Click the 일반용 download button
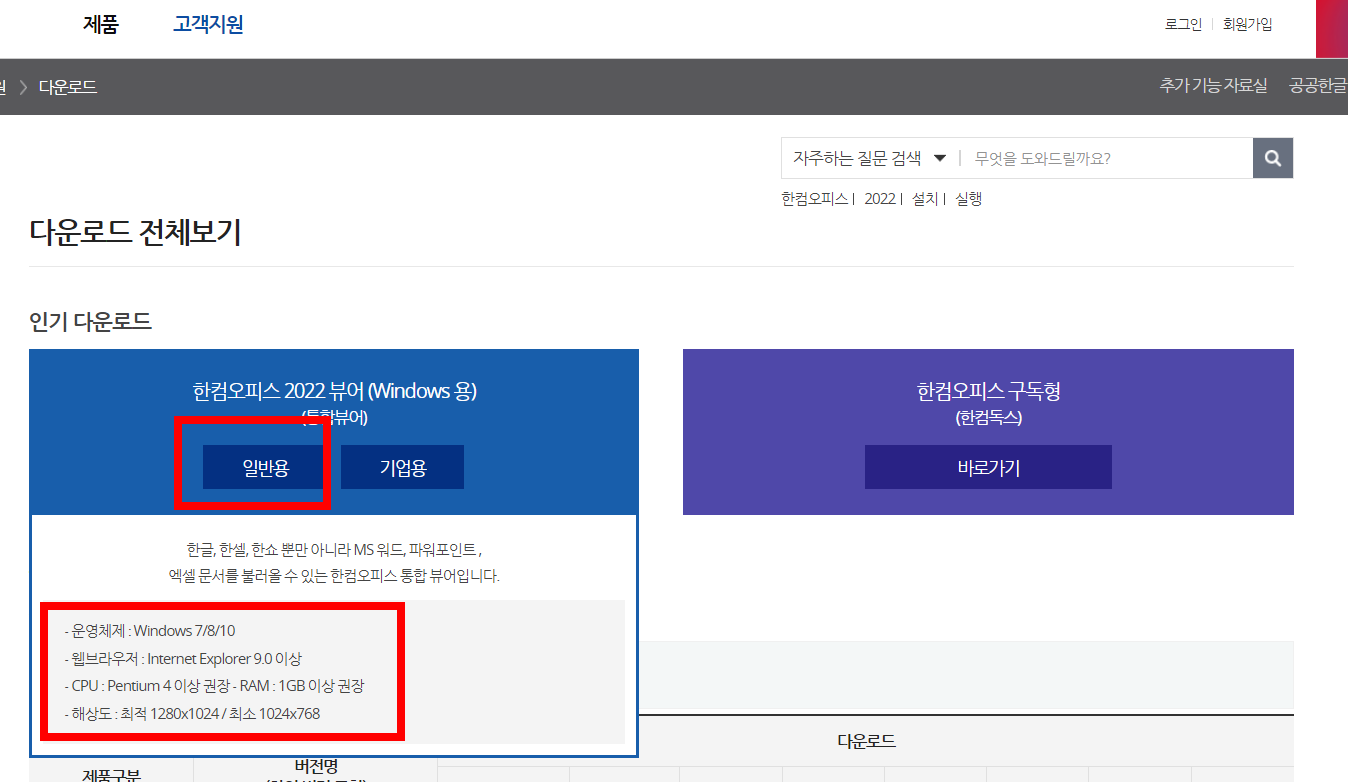Screen dimensions: 1348x782 [263, 466]
